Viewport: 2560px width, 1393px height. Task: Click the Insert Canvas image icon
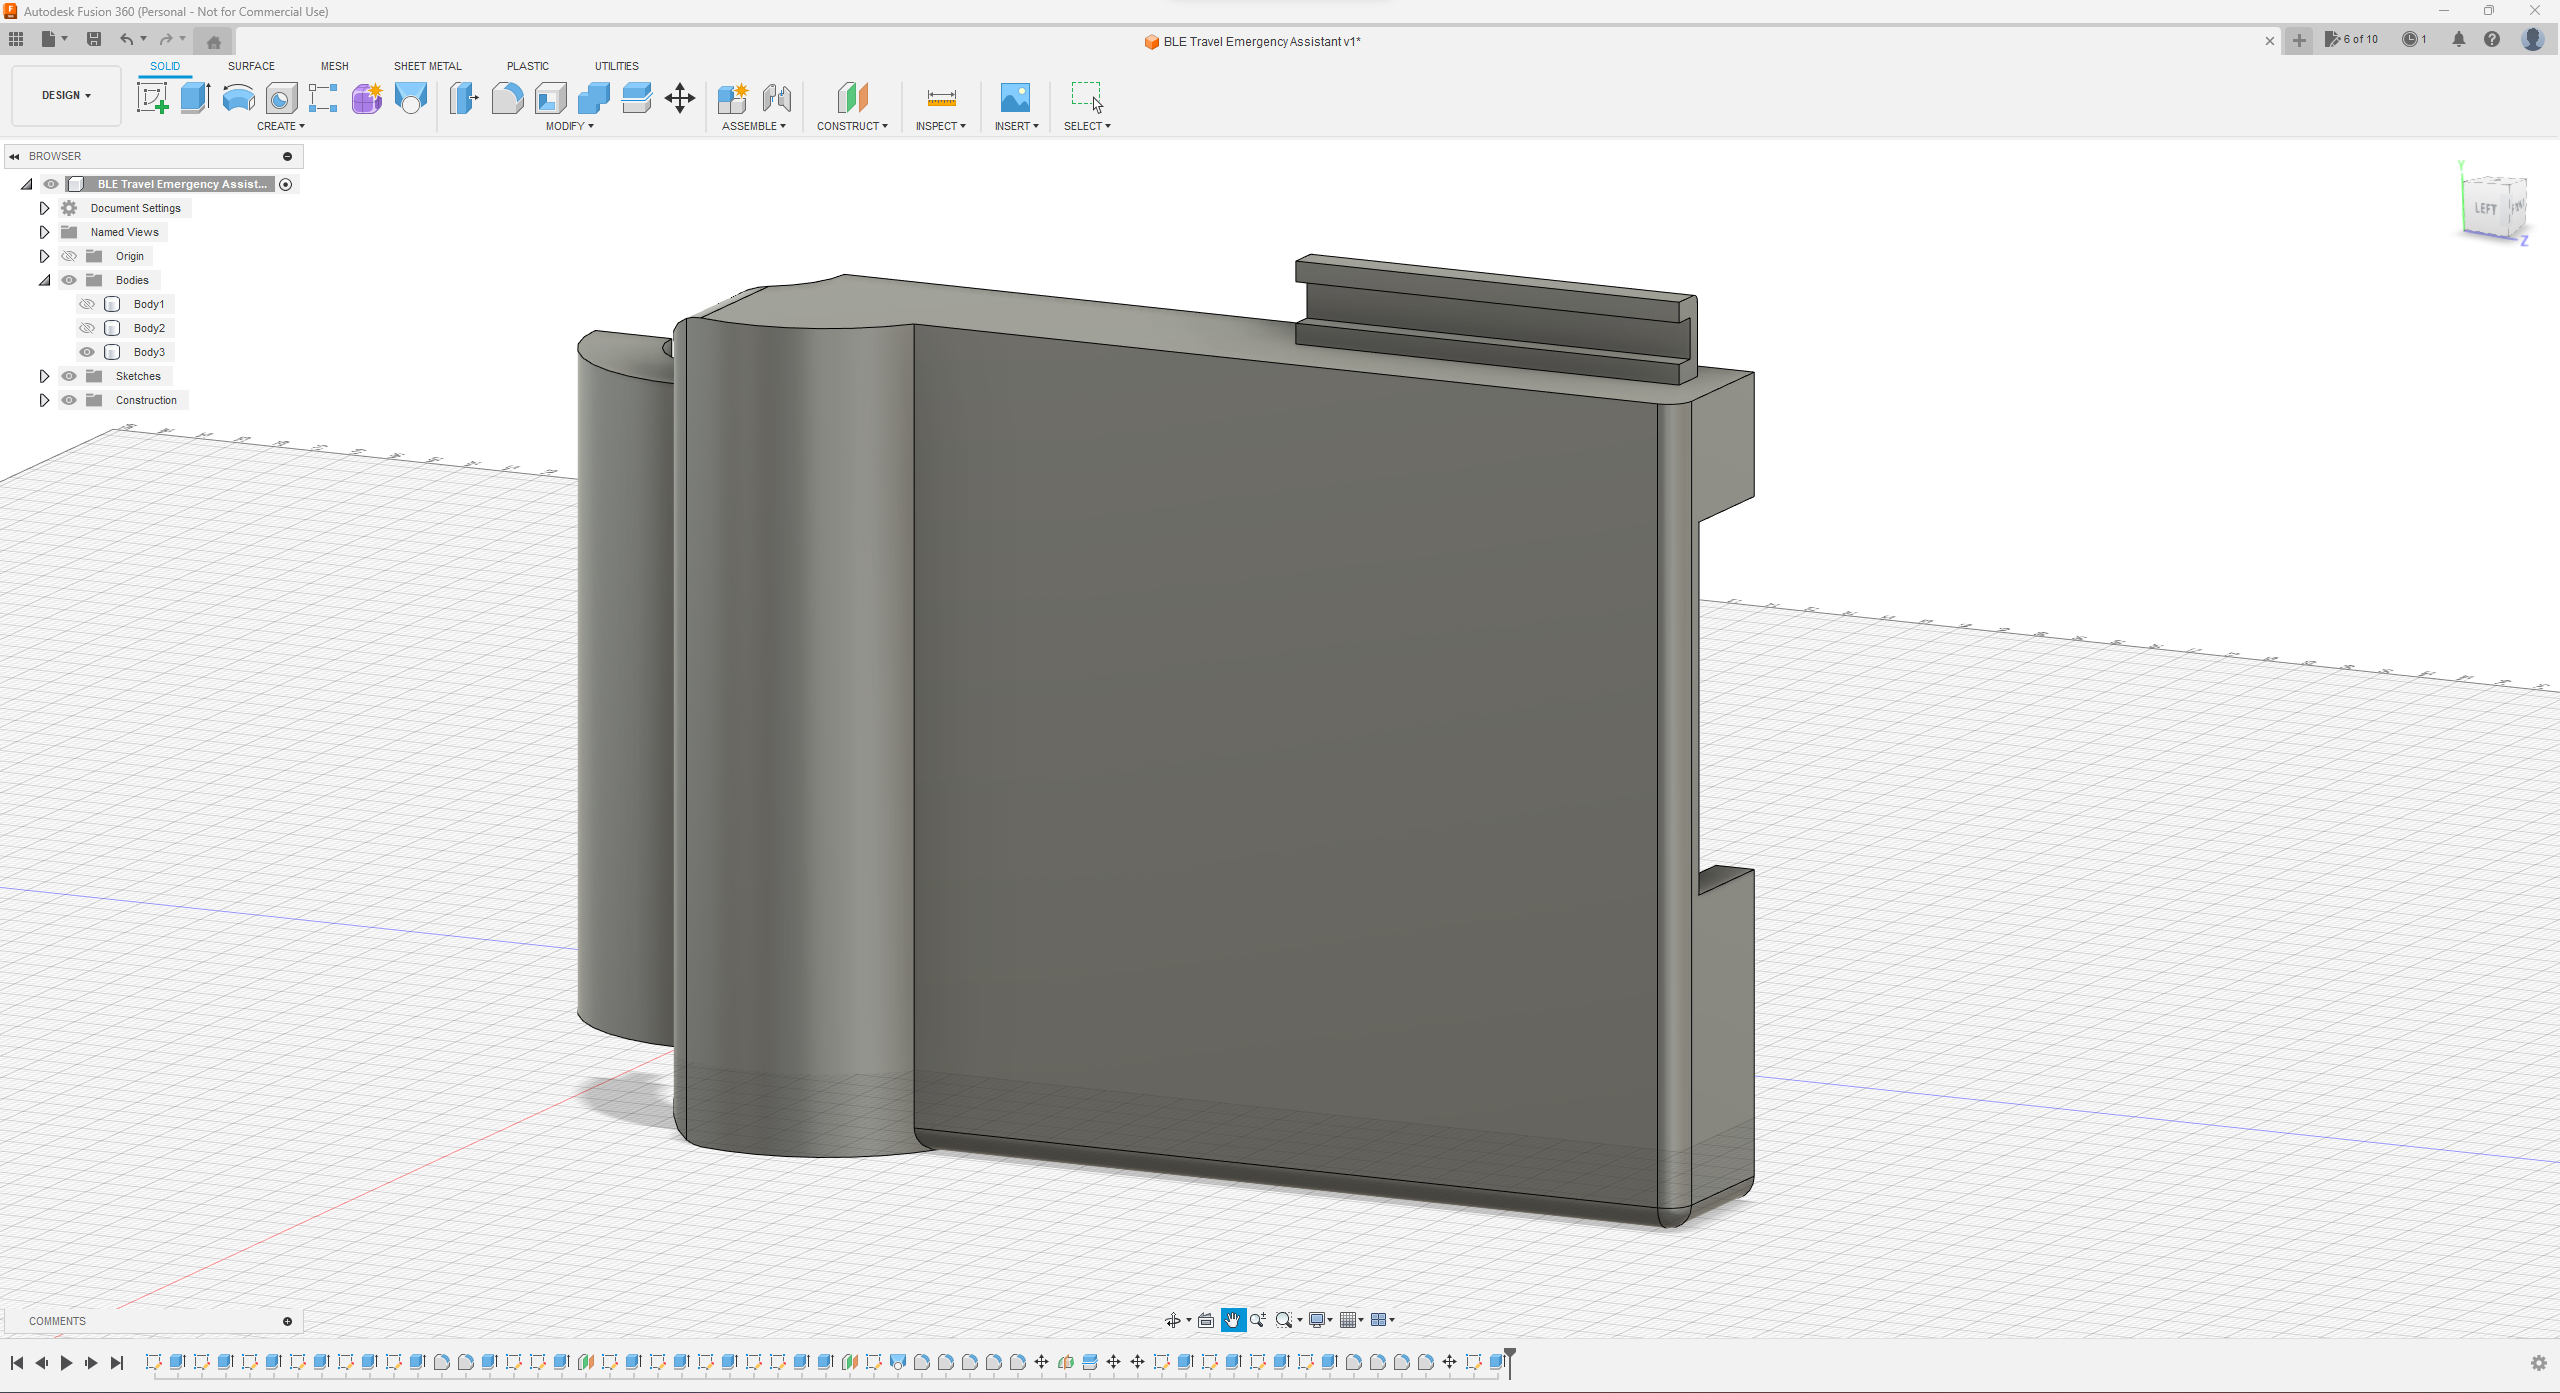1015,97
